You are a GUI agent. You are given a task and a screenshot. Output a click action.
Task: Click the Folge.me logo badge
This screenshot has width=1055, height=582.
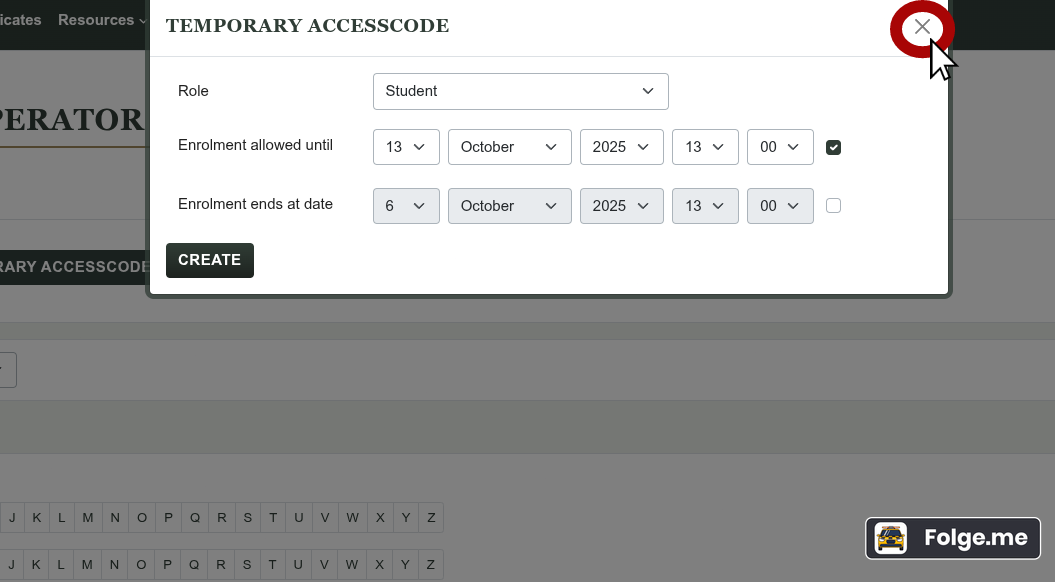953,538
